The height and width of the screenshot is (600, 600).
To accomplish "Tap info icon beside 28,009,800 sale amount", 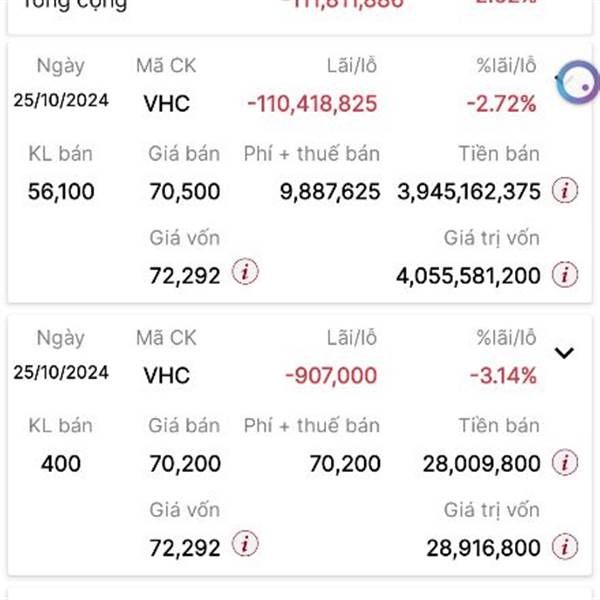I will click(x=566, y=463).
